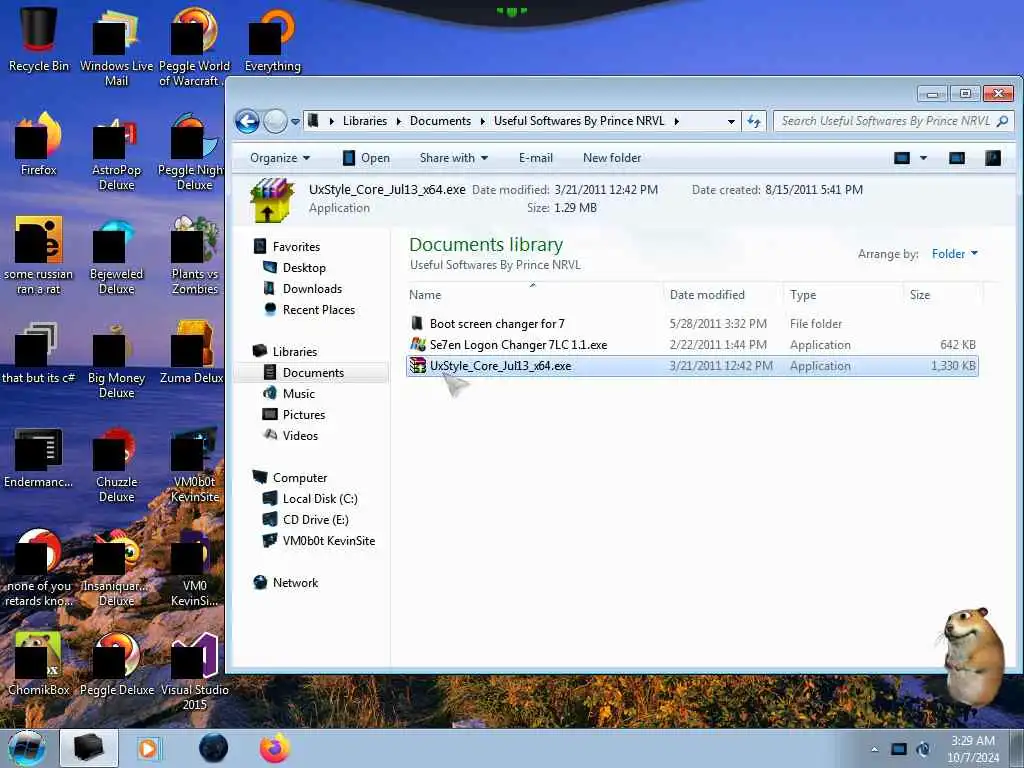
Task: Click the E-mail toolbar button
Action: [536, 158]
